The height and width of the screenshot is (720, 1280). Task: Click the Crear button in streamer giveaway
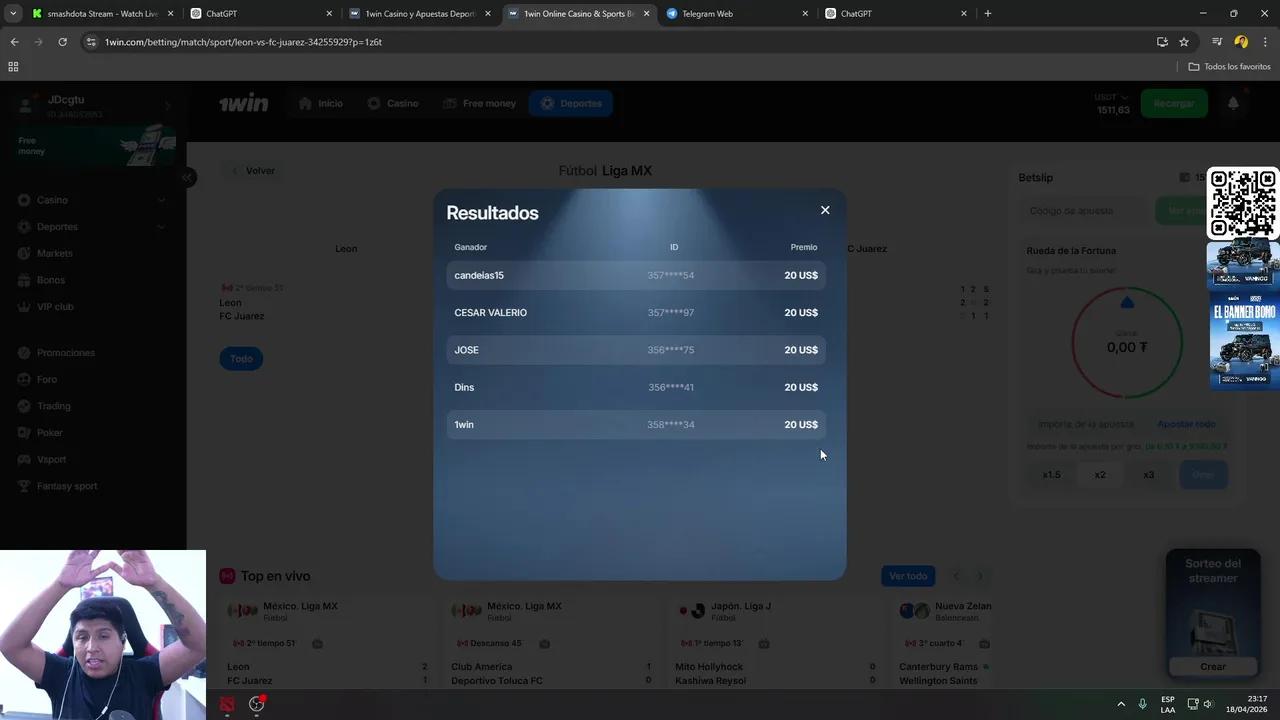[x=1212, y=666]
